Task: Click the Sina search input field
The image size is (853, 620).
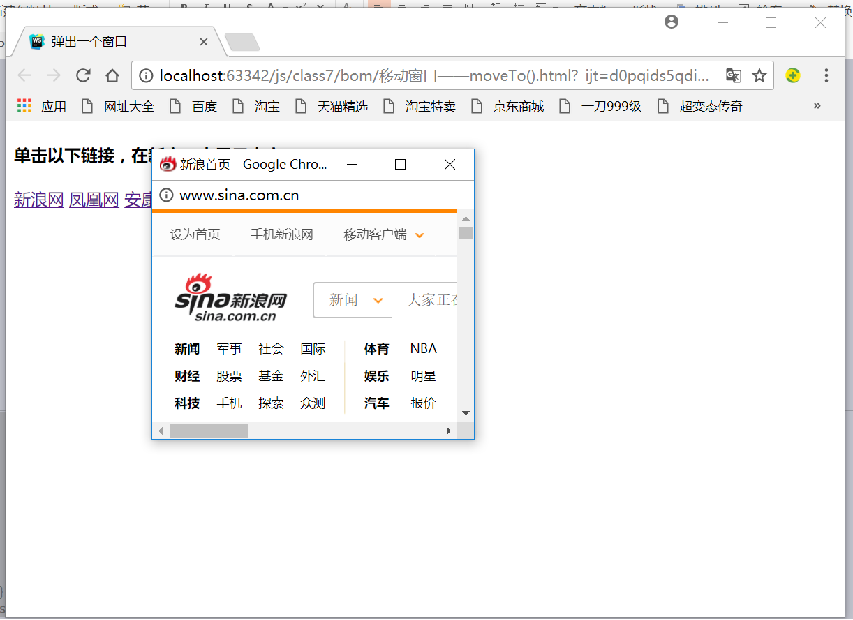Action: [x=425, y=300]
